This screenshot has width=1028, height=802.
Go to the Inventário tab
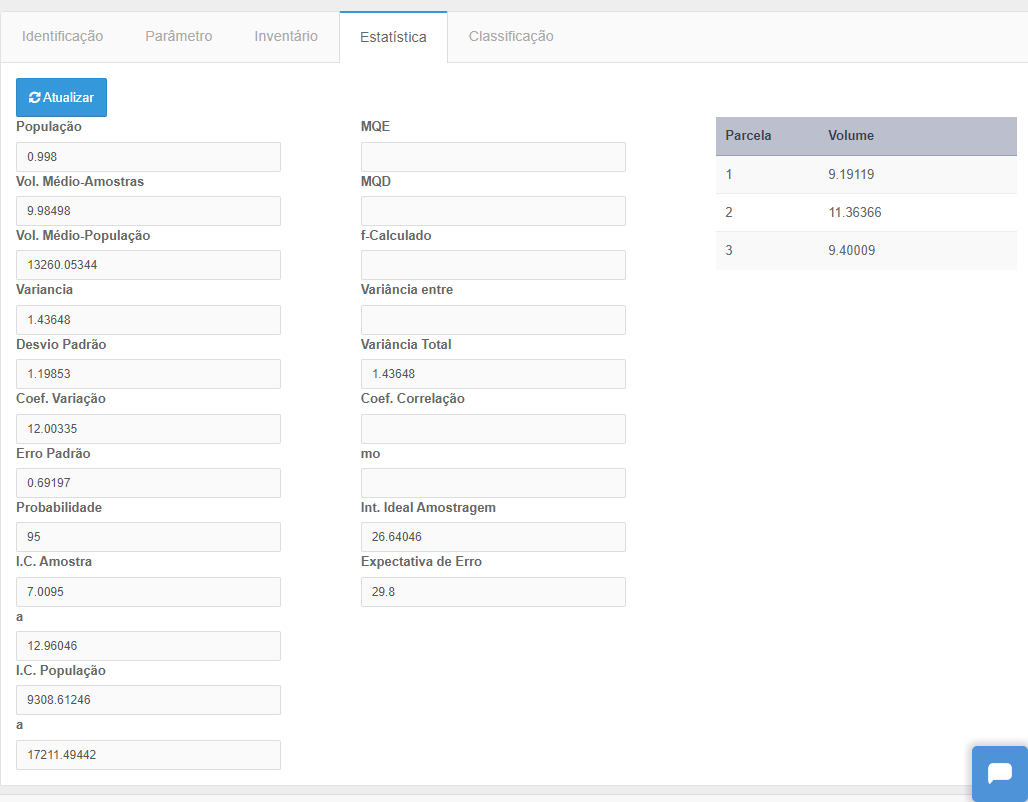click(x=286, y=36)
